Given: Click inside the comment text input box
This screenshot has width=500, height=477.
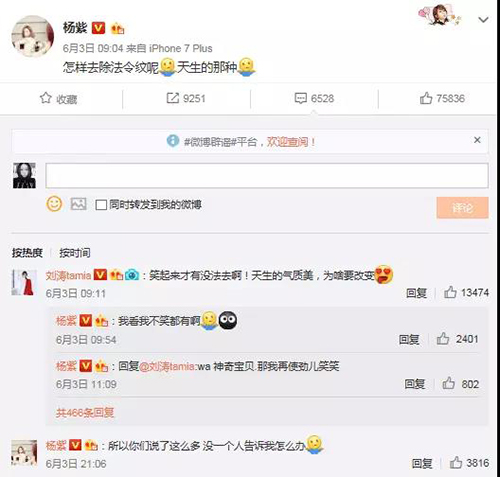Looking at the screenshot, I should click(267, 175).
